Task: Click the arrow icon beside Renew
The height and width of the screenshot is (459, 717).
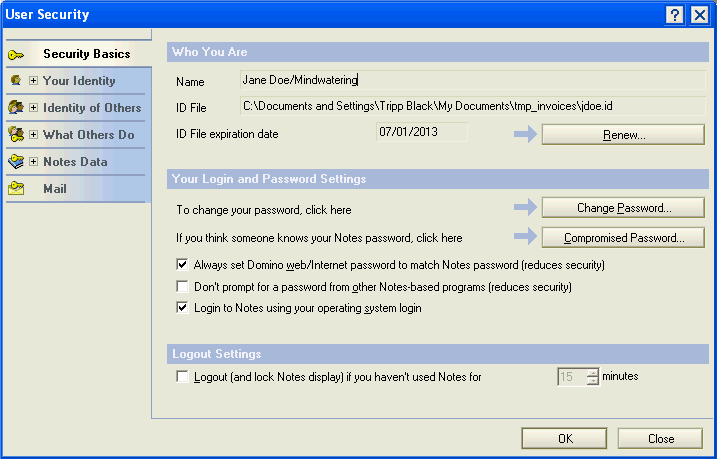Action: coord(525,135)
